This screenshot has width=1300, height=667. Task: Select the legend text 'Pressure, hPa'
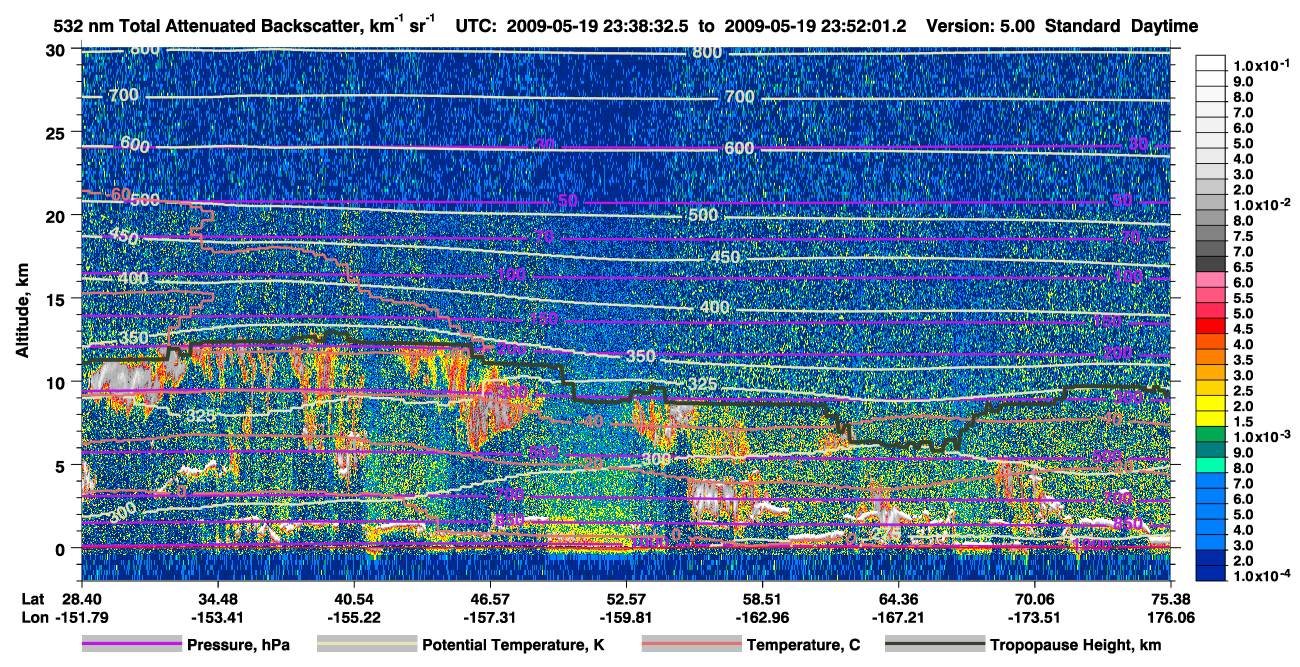[x=238, y=645]
